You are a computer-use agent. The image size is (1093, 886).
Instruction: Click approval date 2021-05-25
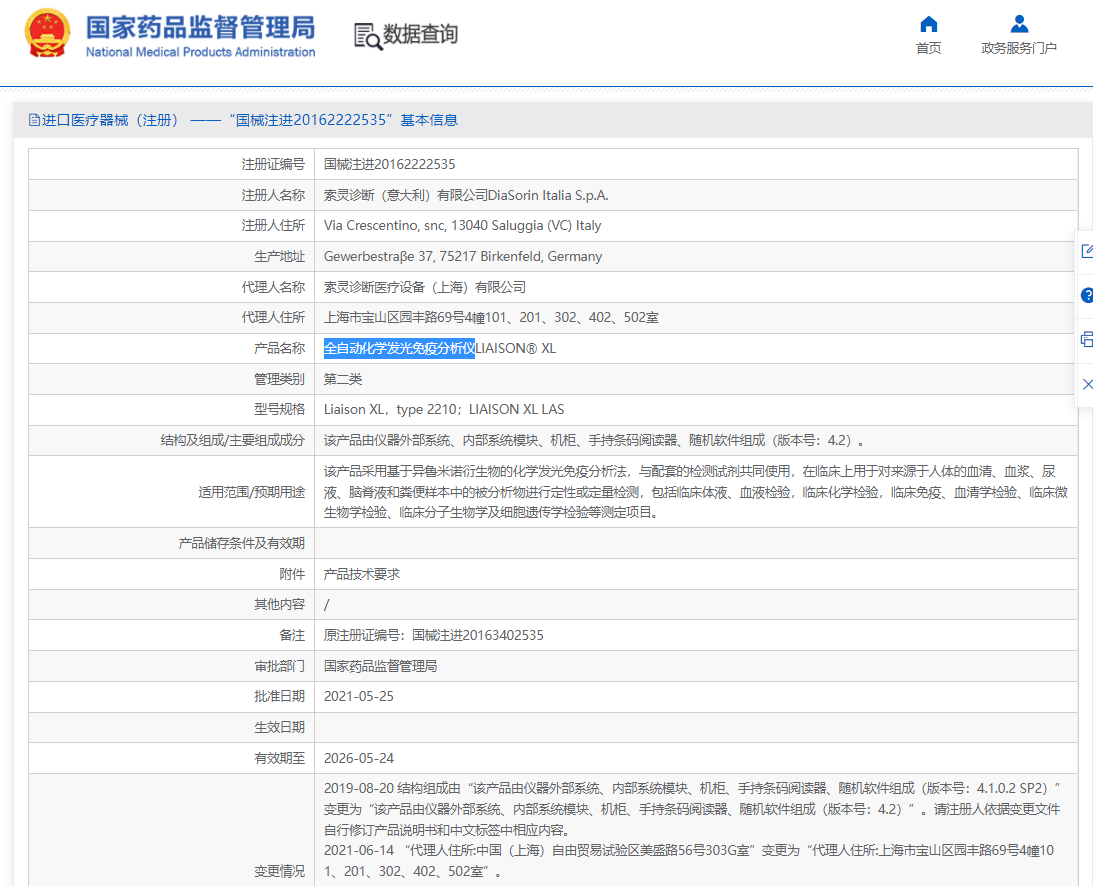(x=359, y=696)
